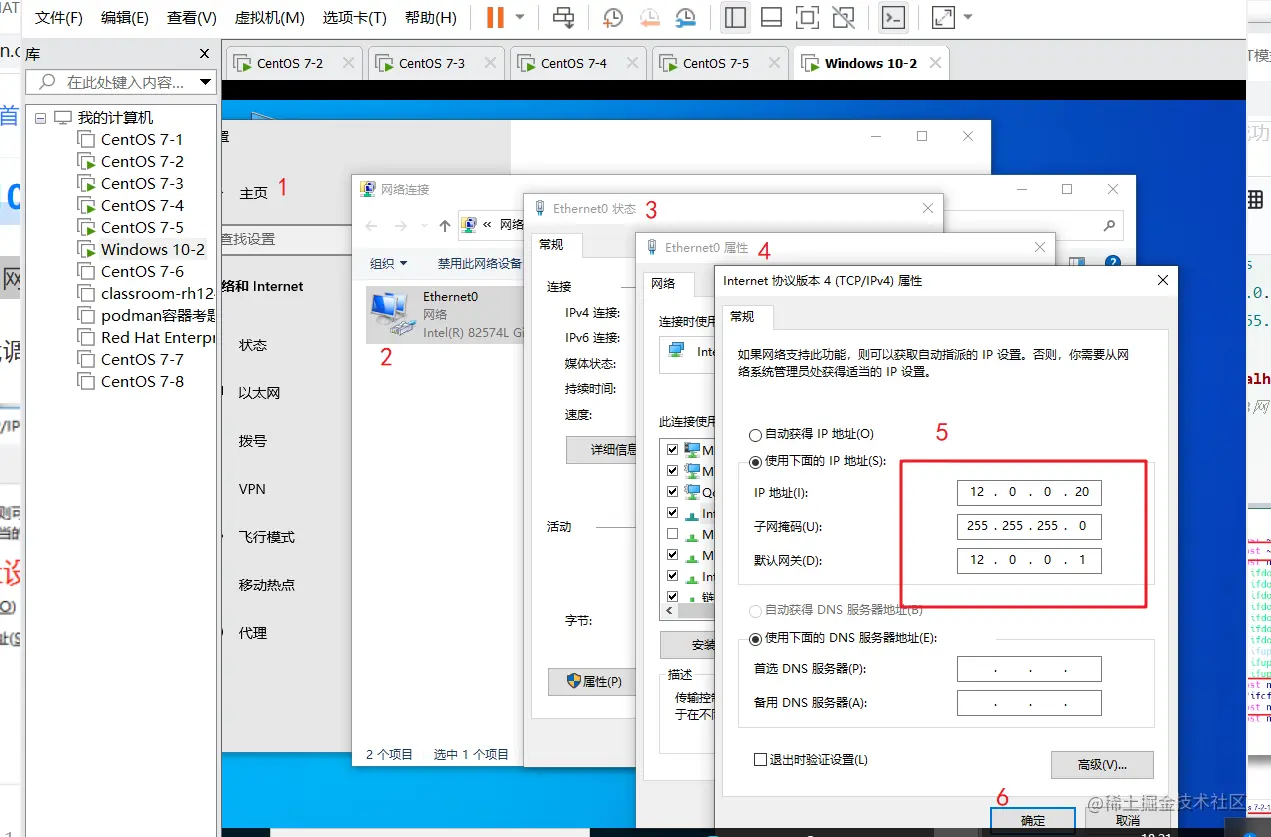1271x837 pixels.
Task: Select the Ethernet0 adapter icon
Action: click(x=392, y=312)
